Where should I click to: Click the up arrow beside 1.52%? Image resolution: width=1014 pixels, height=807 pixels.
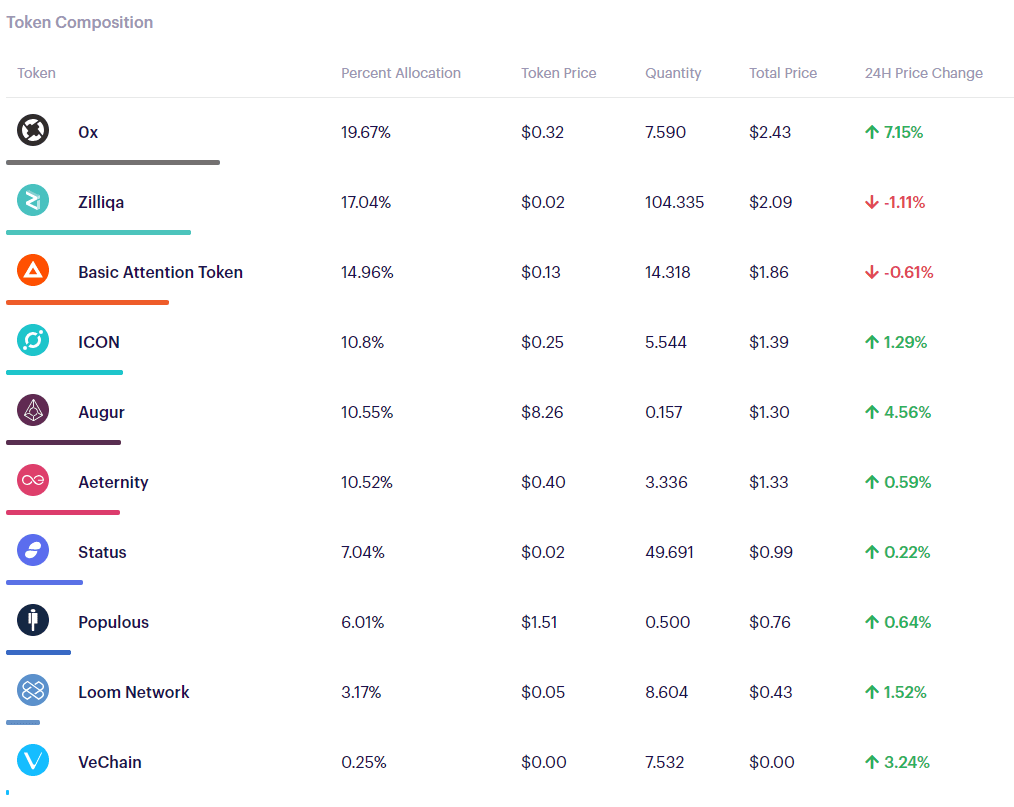(x=872, y=692)
